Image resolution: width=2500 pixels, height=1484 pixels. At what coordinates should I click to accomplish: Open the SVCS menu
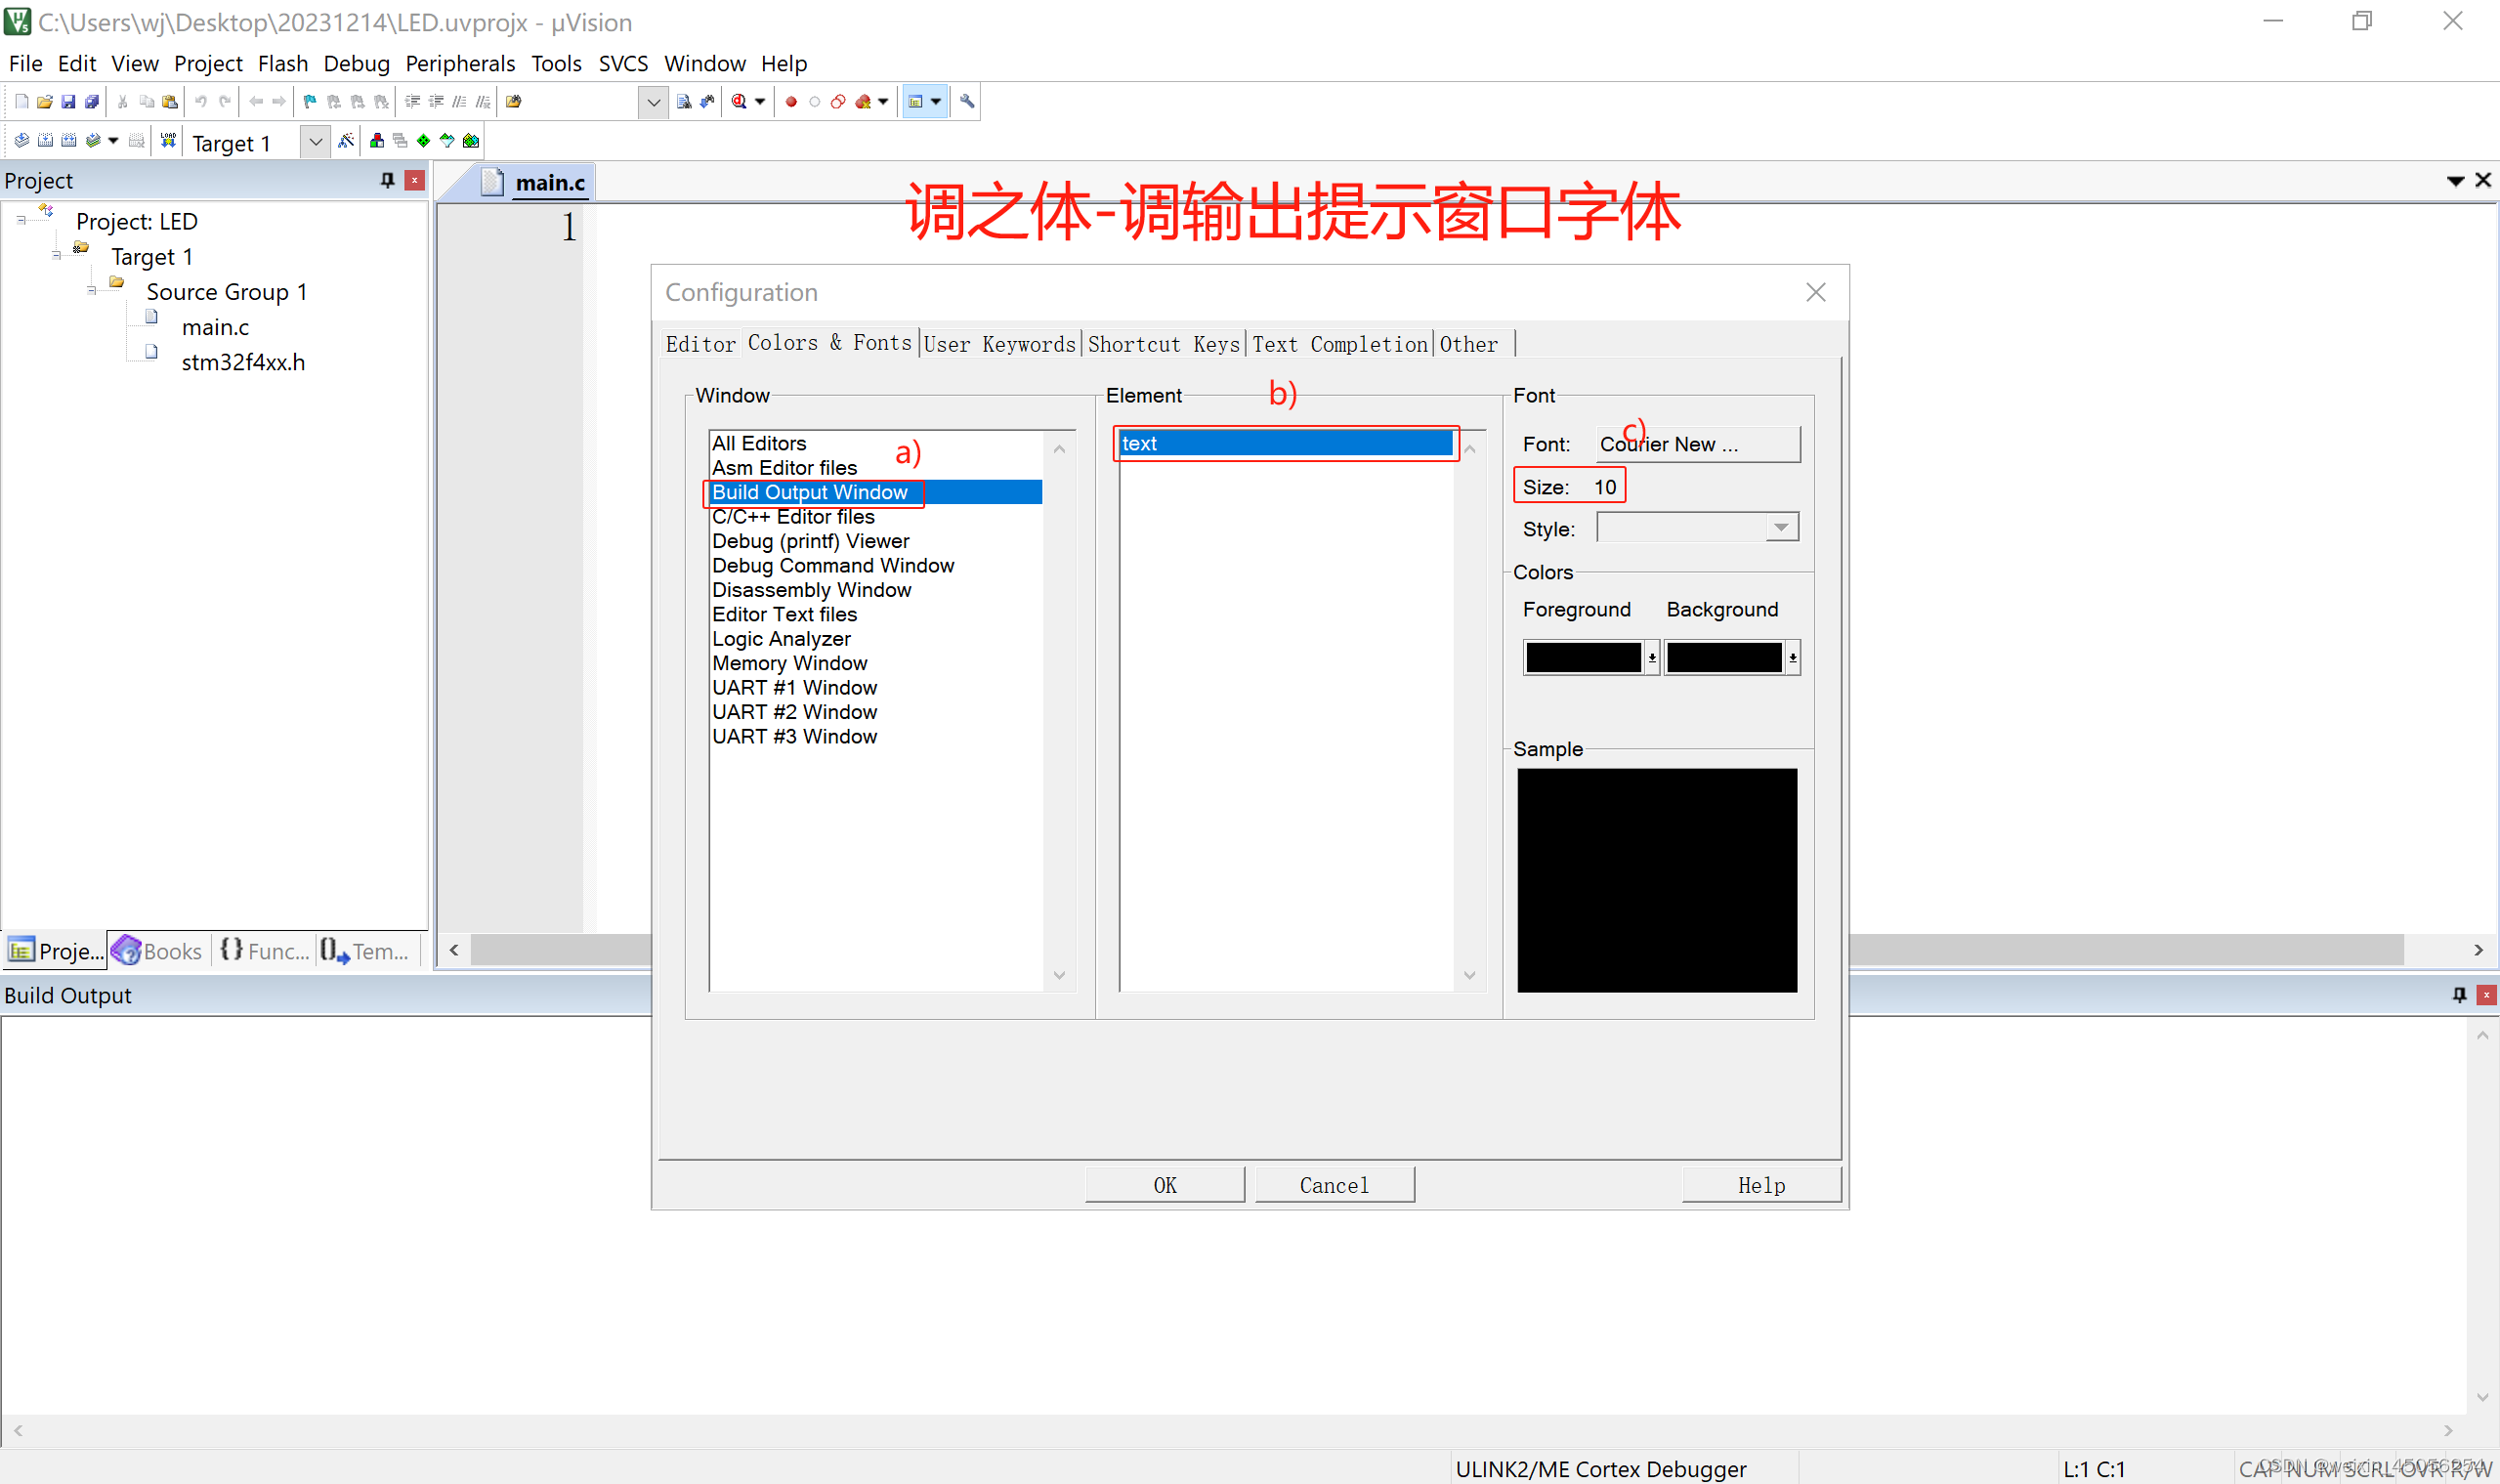(x=623, y=63)
